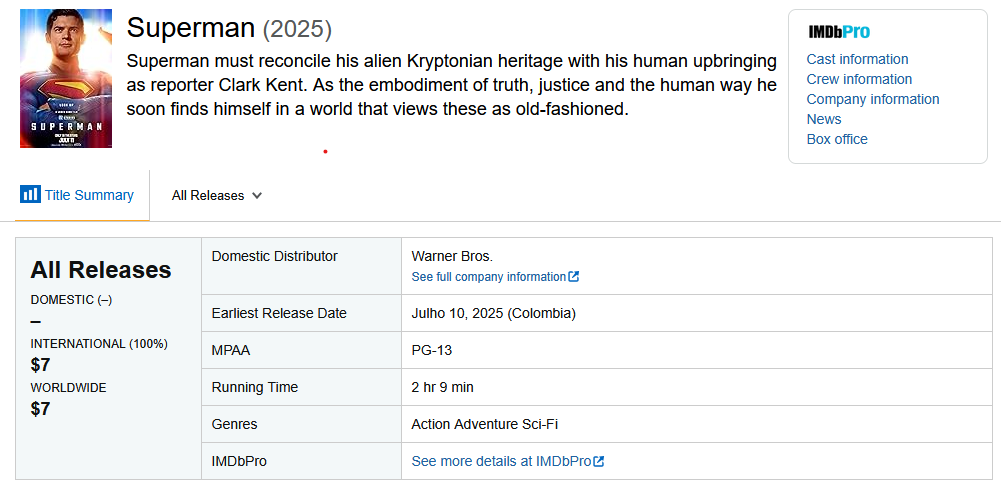Open the Superman movie poster thumbnail
The height and width of the screenshot is (488, 1001).
(x=66, y=79)
